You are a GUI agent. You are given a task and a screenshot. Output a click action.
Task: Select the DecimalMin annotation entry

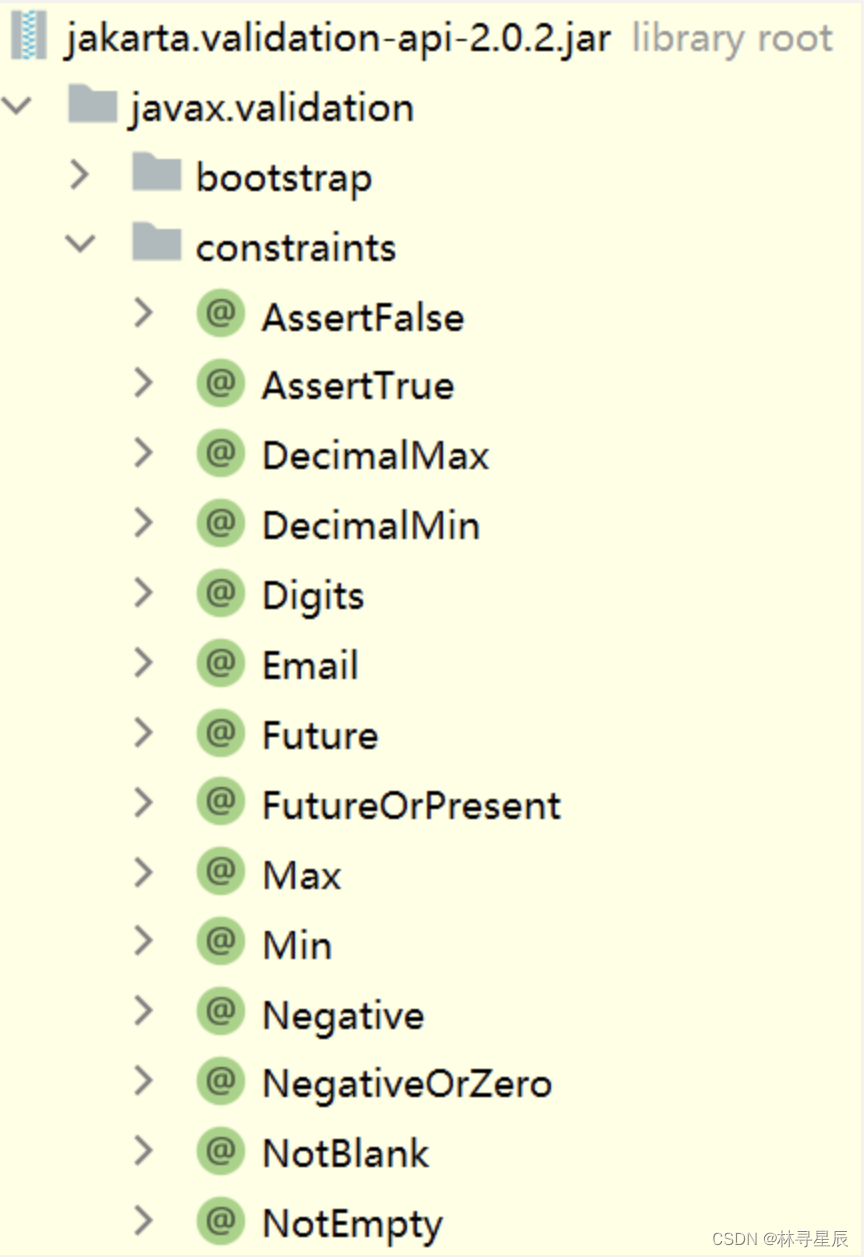pos(370,526)
